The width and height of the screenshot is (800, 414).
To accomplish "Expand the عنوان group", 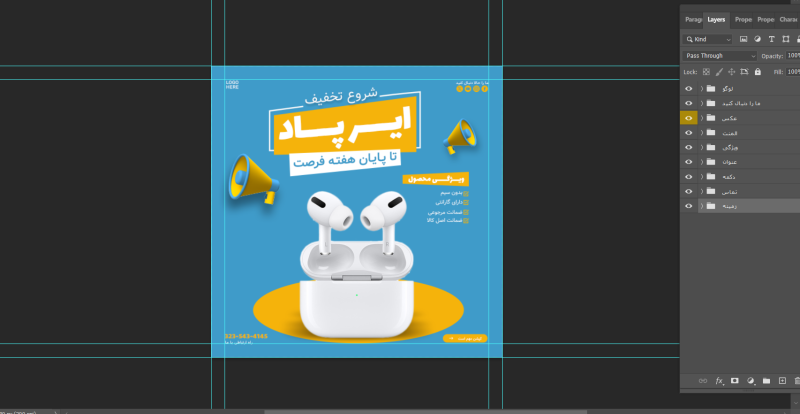I will 702,162.
